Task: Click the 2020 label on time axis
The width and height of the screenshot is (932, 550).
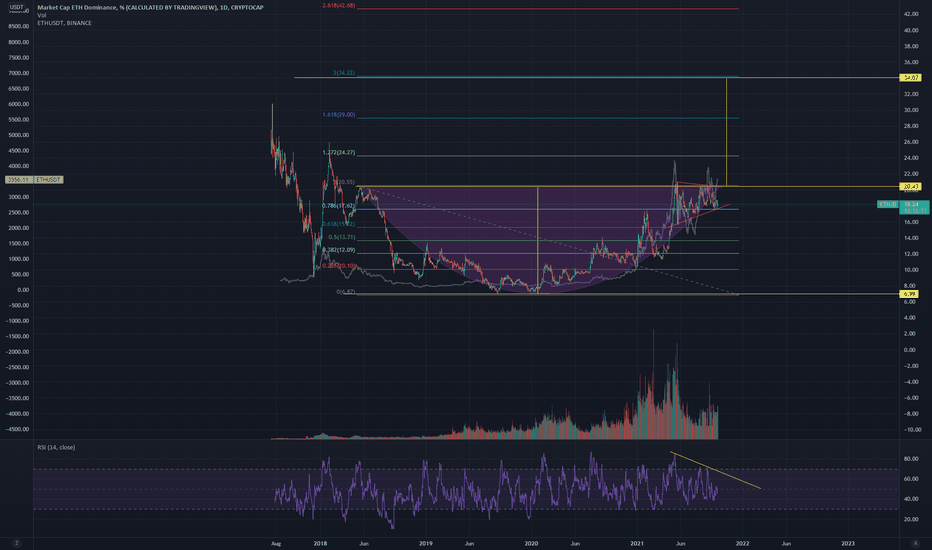Action: pyautogui.click(x=531, y=543)
